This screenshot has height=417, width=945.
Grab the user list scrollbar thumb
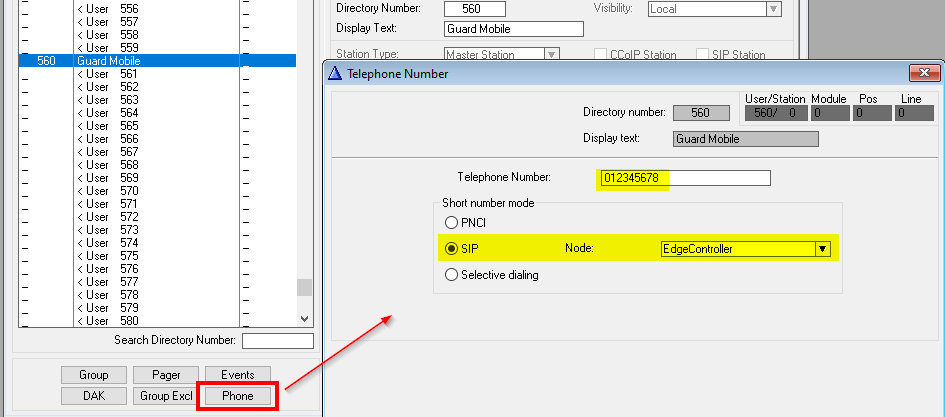click(304, 287)
